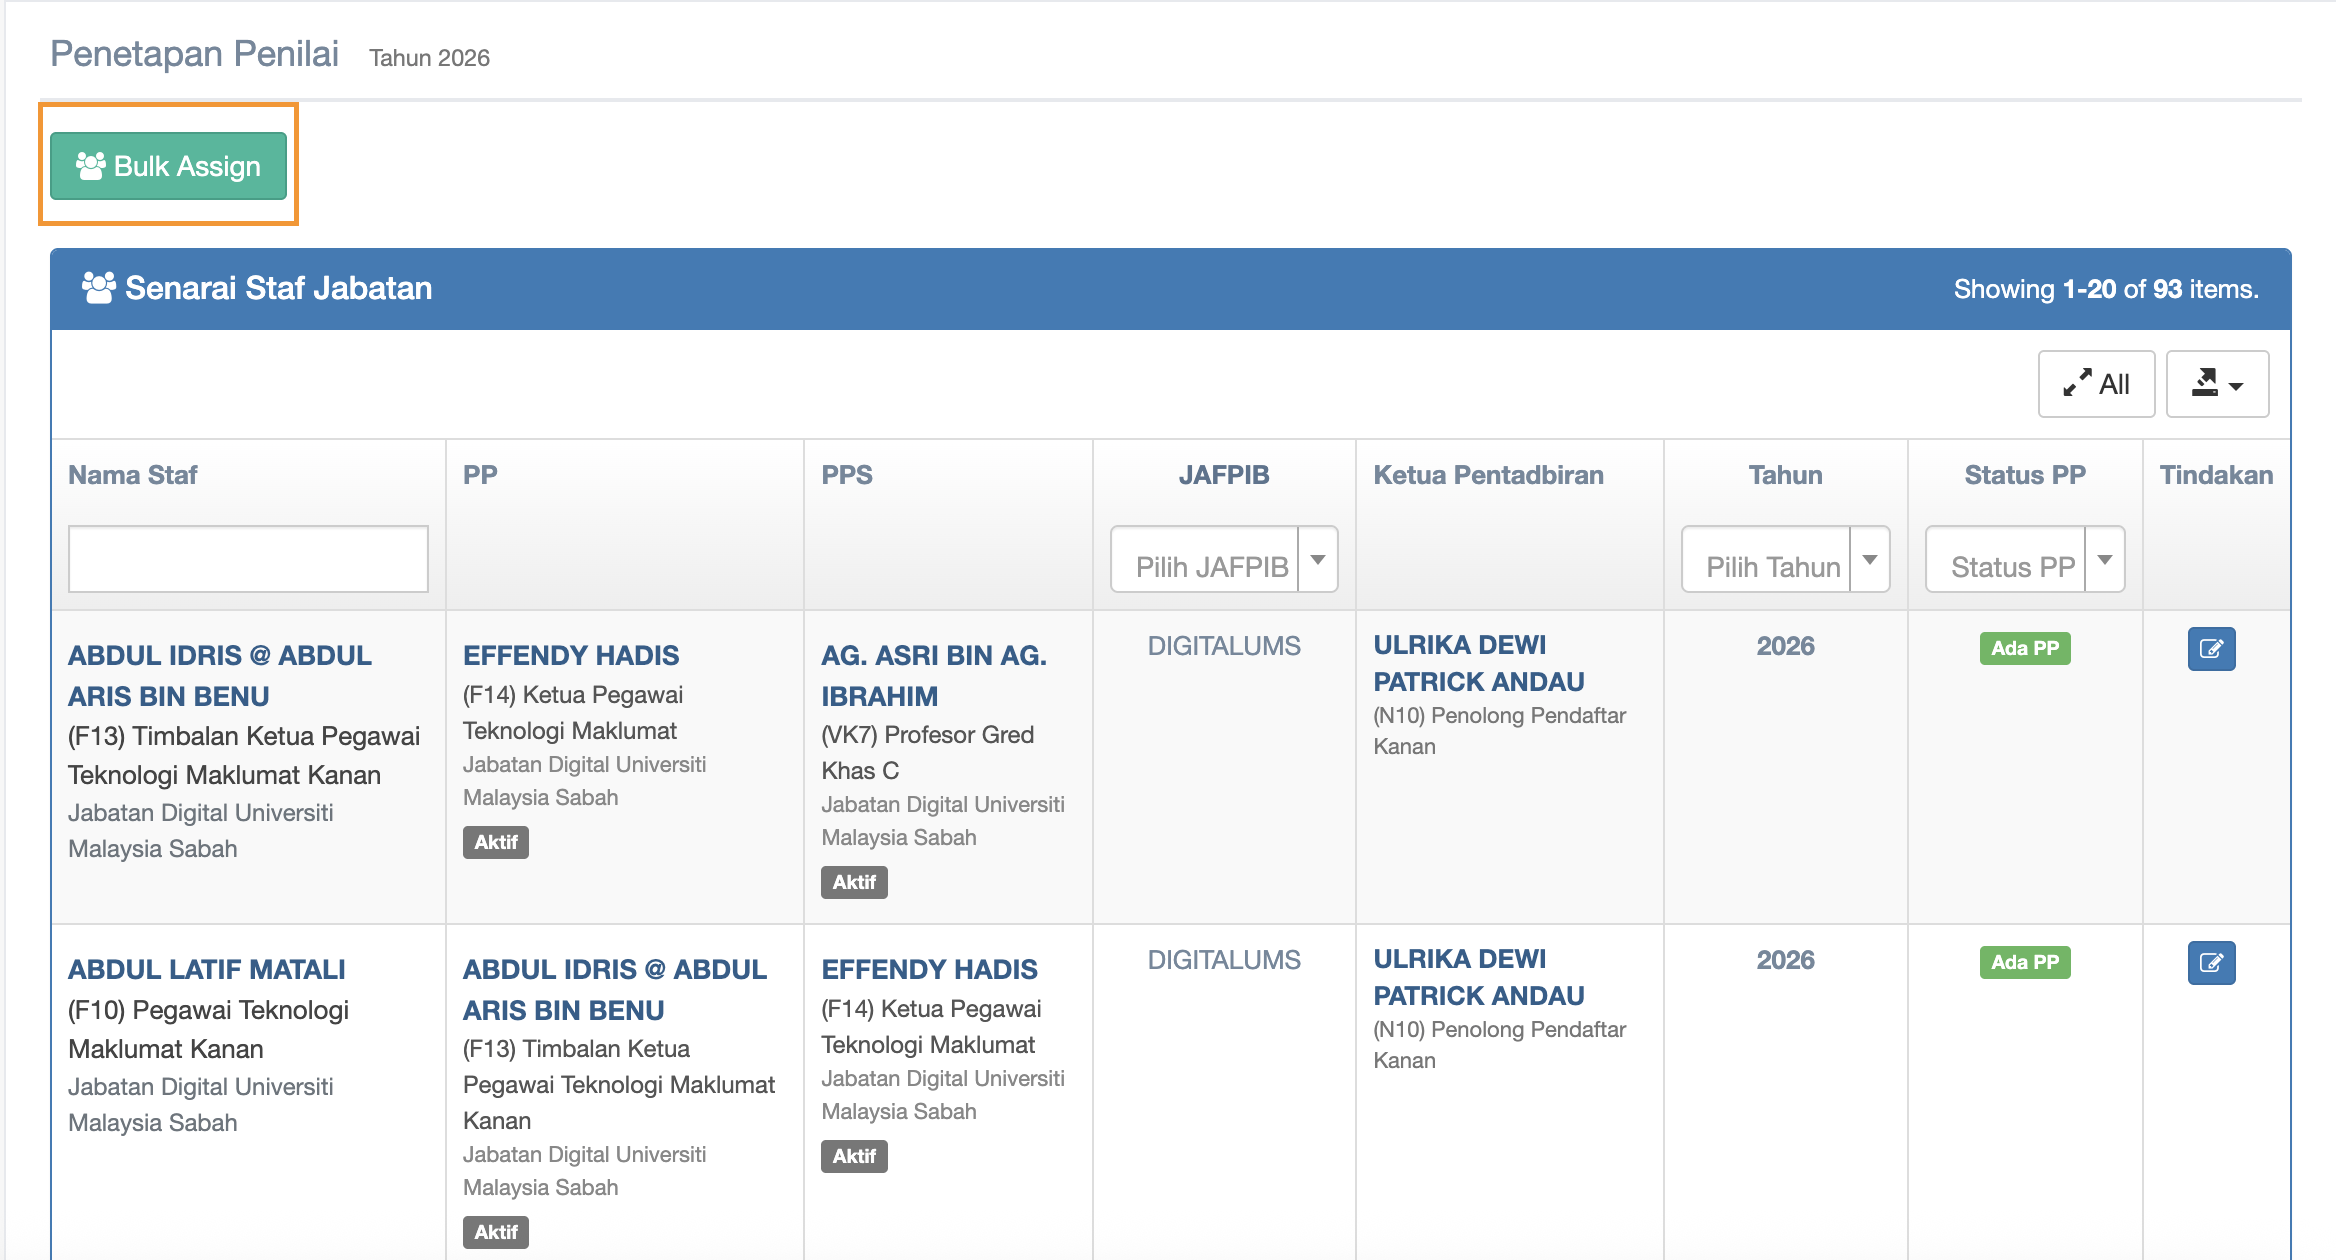2336x1260 pixels.
Task: Open the export dropdown button
Action: tap(2217, 384)
